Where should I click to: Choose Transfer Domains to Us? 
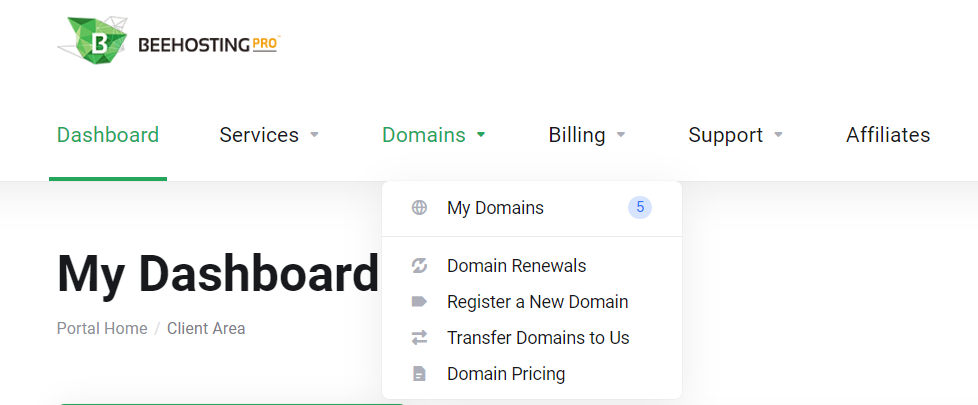click(538, 338)
